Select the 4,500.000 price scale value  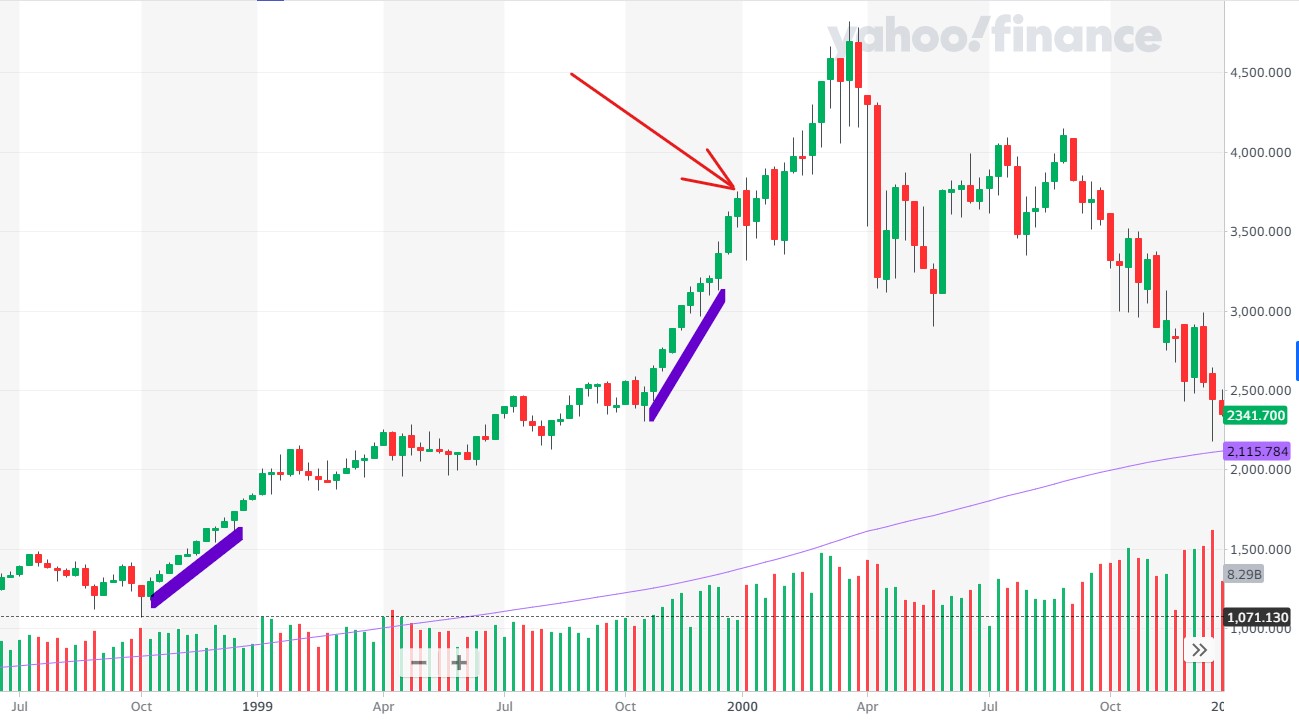tap(1259, 72)
